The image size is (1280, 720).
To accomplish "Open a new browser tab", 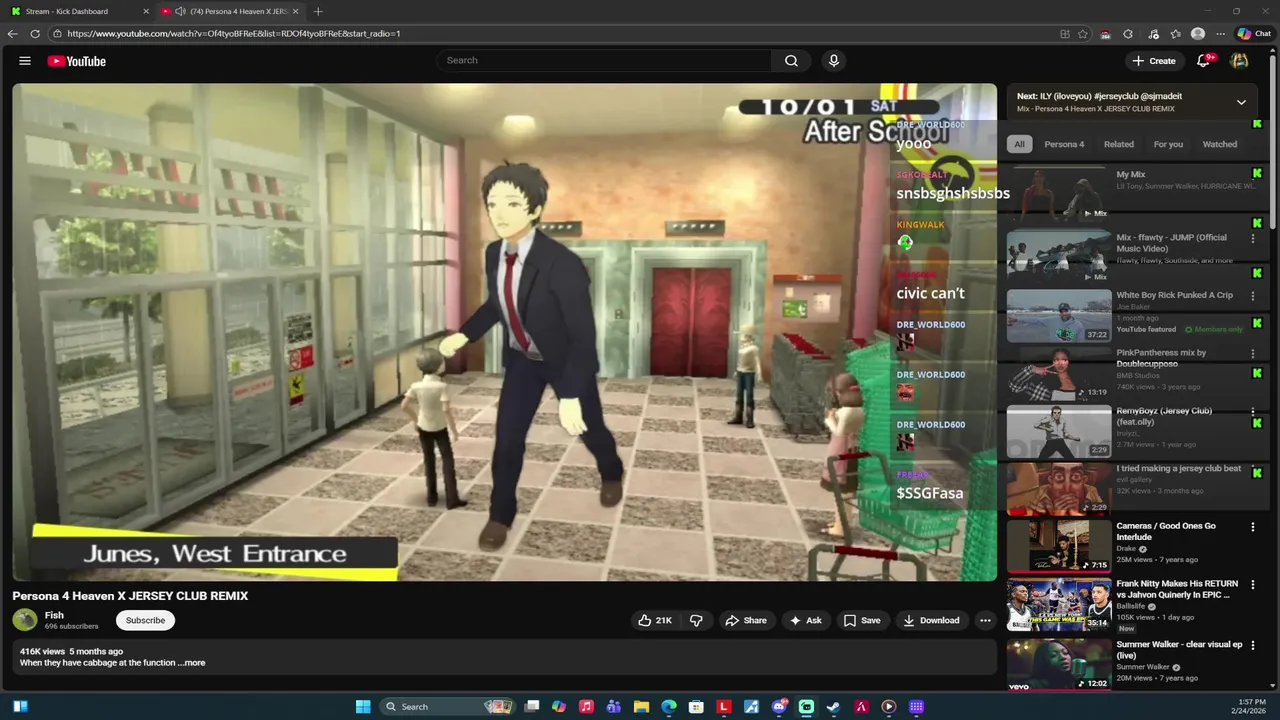I will tap(318, 11).
